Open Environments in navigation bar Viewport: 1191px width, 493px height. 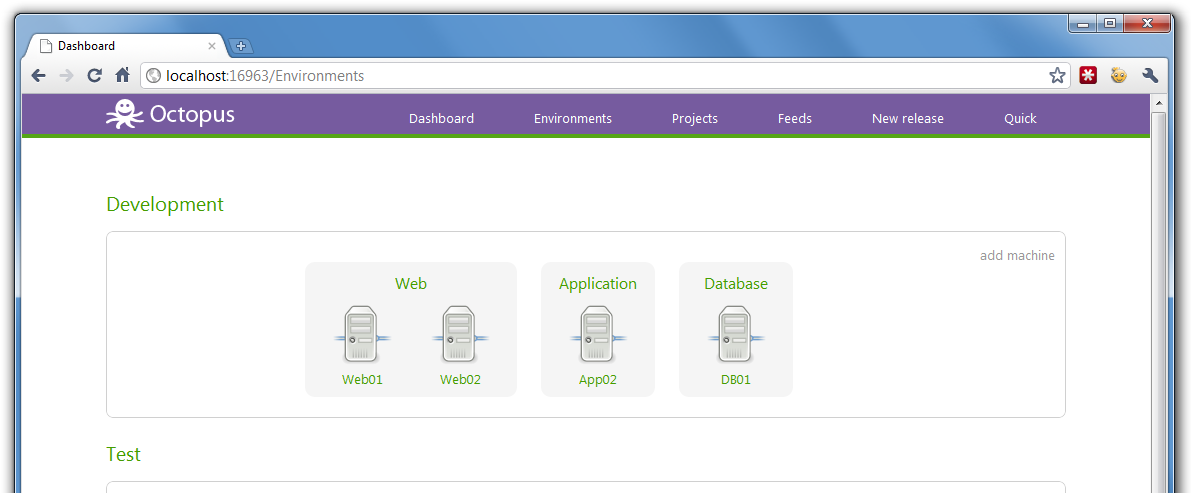tap(573, 119)
